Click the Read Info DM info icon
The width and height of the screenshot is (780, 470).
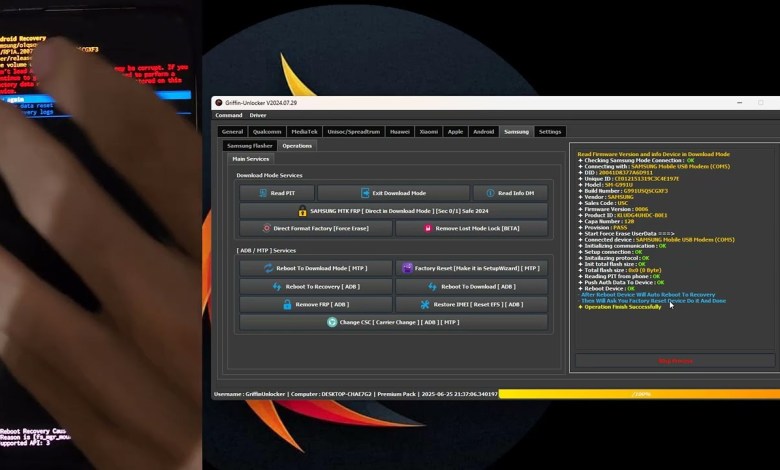point(490,193)
